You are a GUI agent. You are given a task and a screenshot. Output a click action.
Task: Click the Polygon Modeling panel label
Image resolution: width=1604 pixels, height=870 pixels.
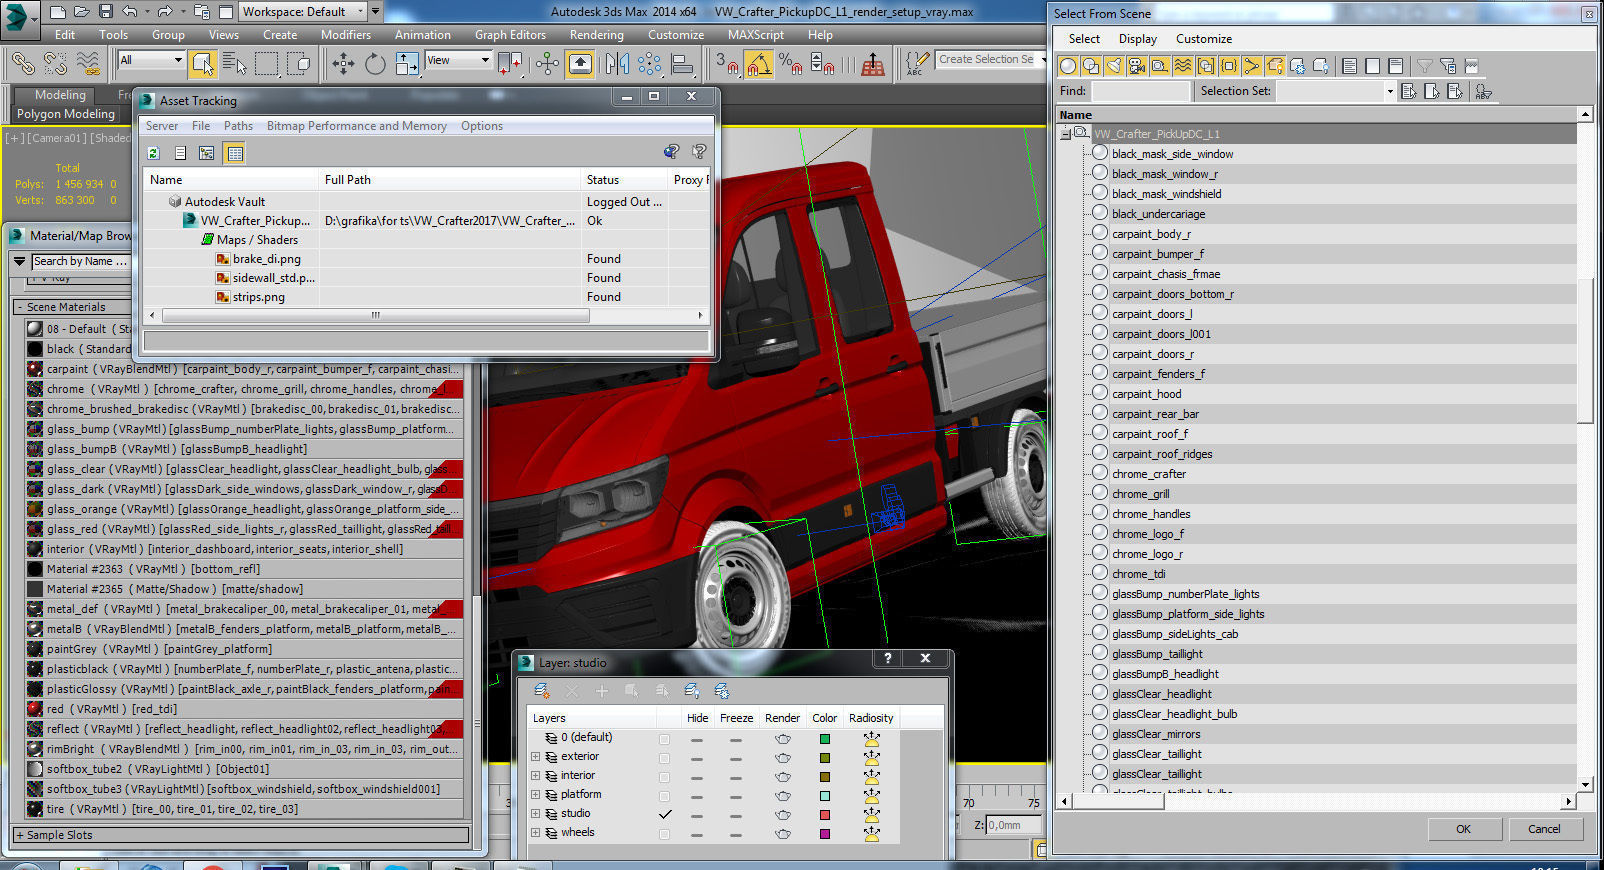66,114
